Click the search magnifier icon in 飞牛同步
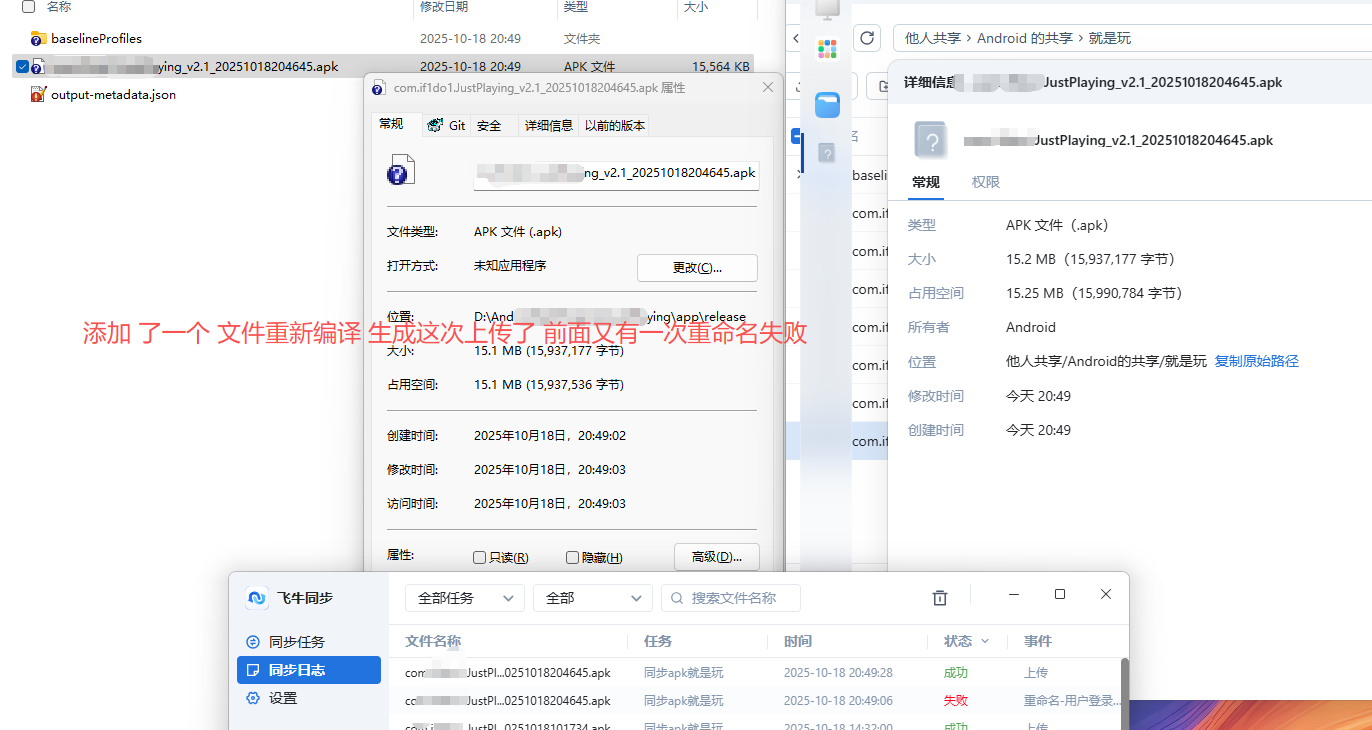This screenshot has height=730, width=1372. (677, 598)
